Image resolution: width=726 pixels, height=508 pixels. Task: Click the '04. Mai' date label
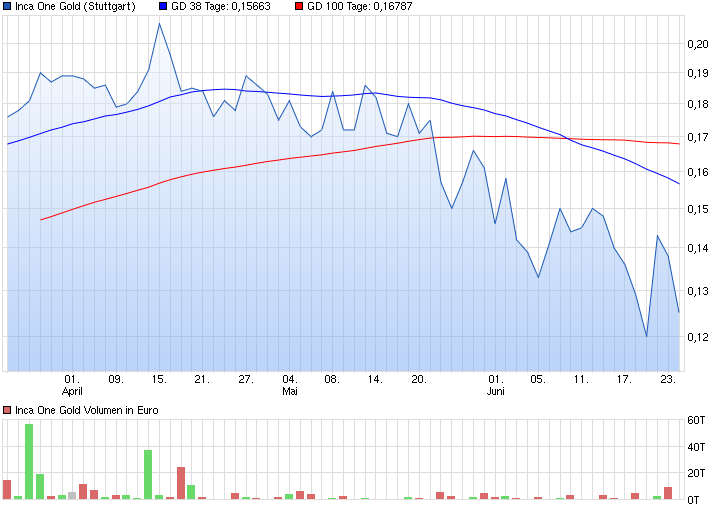tap(289, 385)
